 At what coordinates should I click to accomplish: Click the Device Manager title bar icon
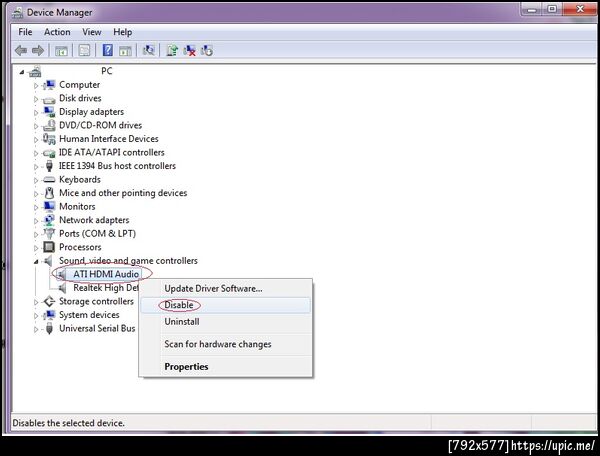(x=17, y=13)
